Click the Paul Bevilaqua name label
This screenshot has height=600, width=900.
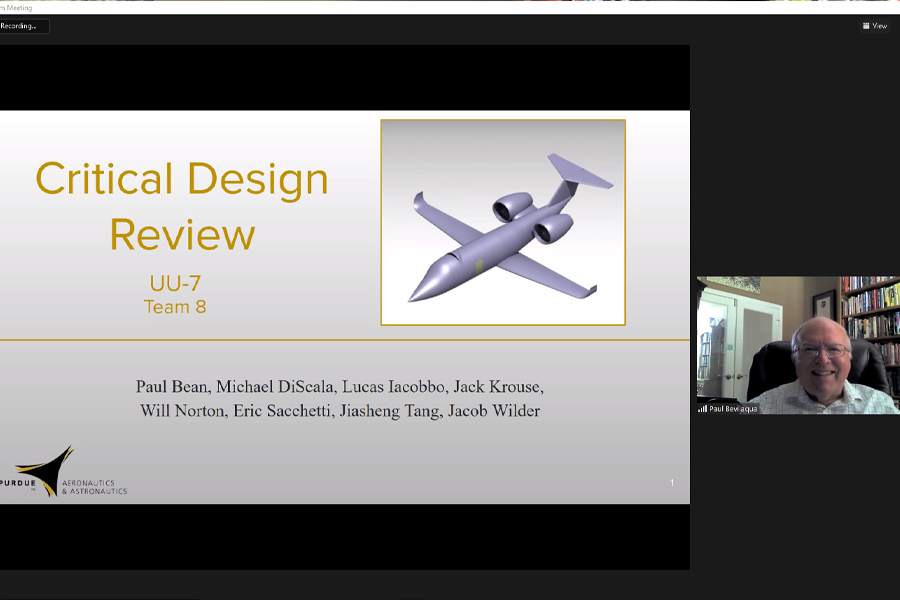pyautogui.click(x=735, y=408)
